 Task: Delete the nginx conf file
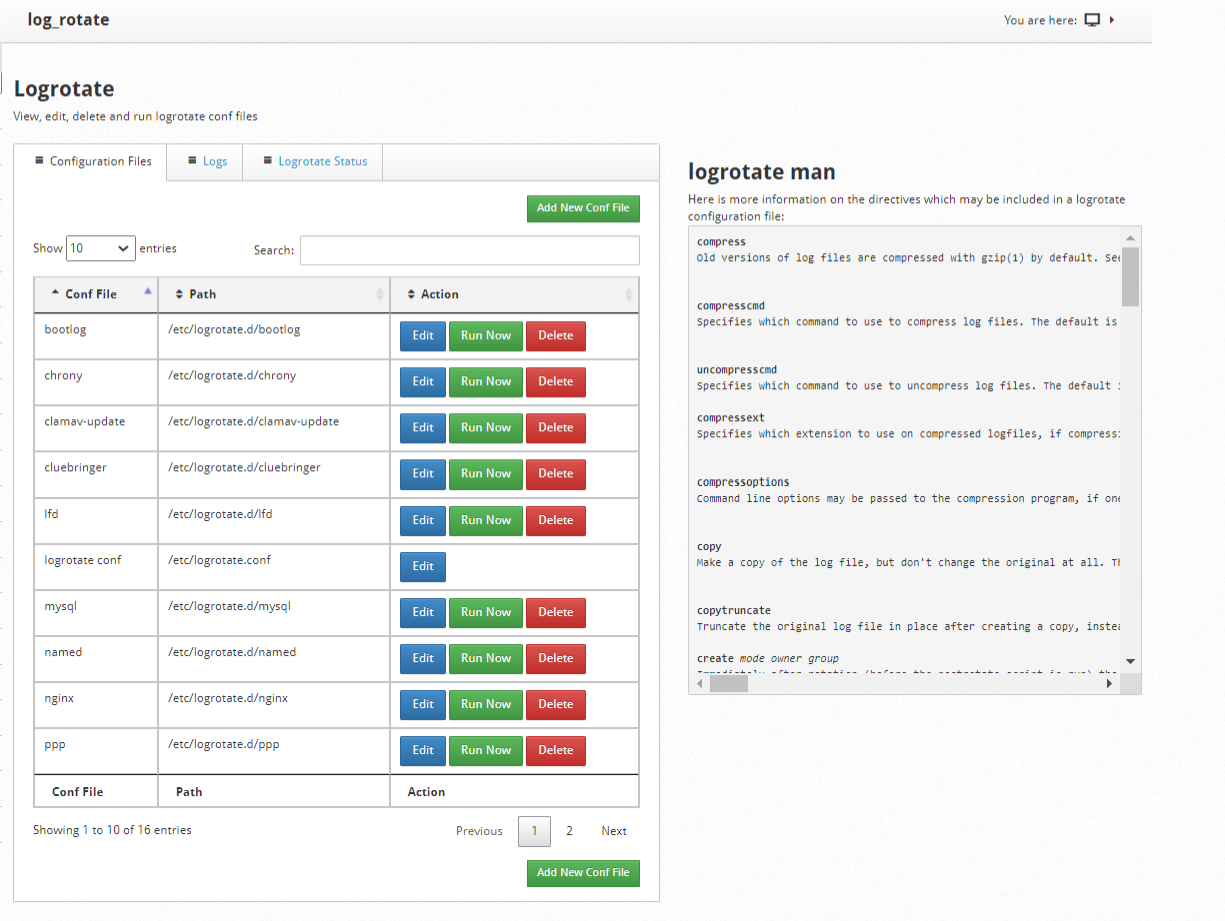[556, 704]
